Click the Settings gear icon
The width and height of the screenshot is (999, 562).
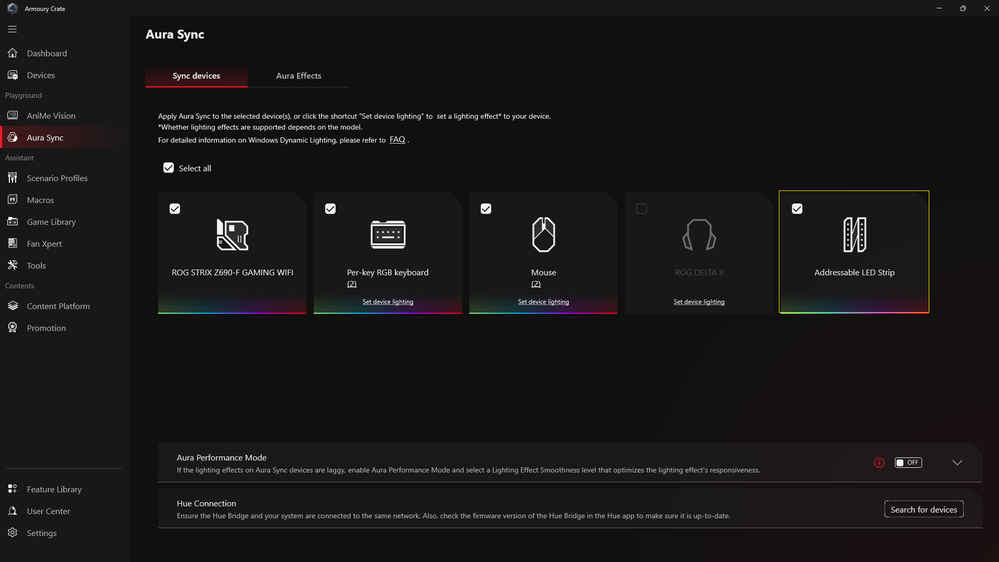coord(13,533)
